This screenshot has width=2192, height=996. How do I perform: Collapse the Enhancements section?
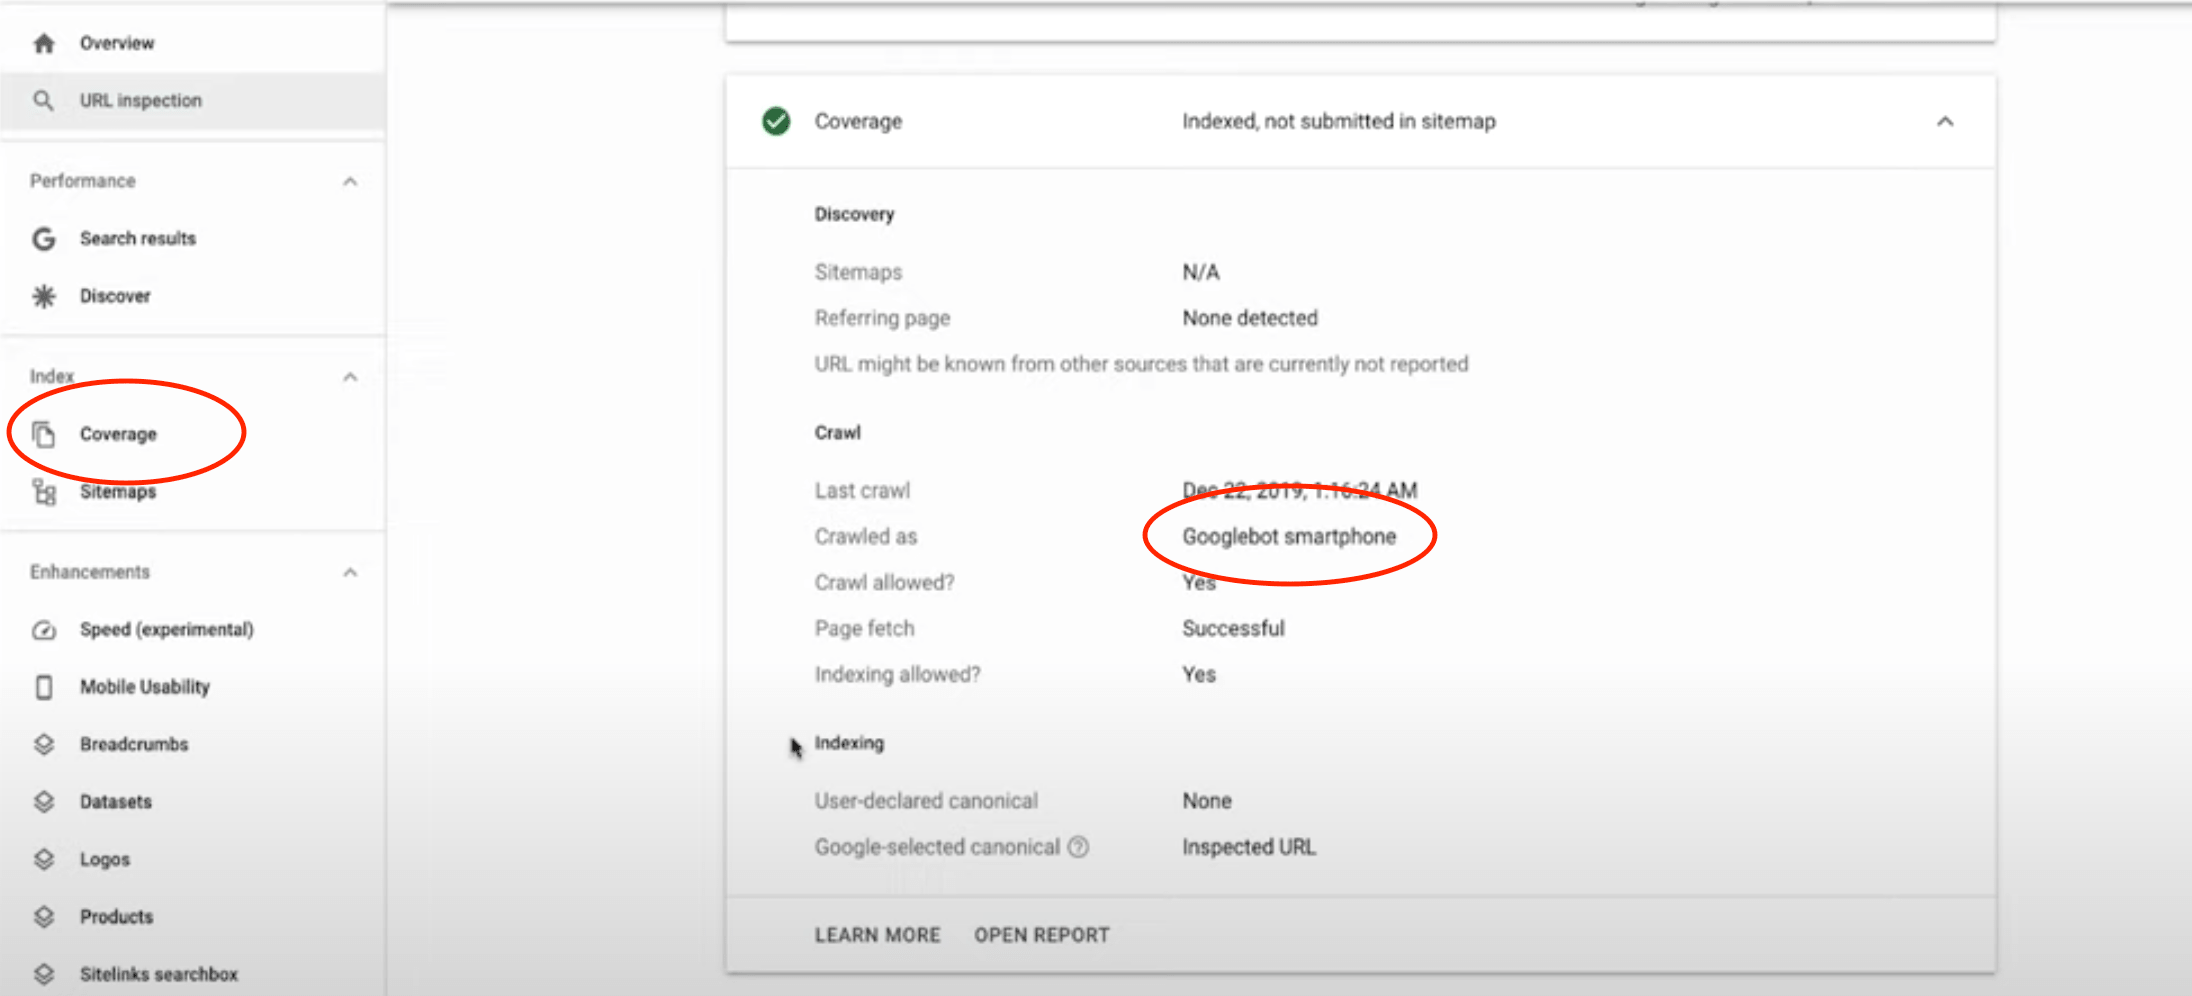click(350, 573)
